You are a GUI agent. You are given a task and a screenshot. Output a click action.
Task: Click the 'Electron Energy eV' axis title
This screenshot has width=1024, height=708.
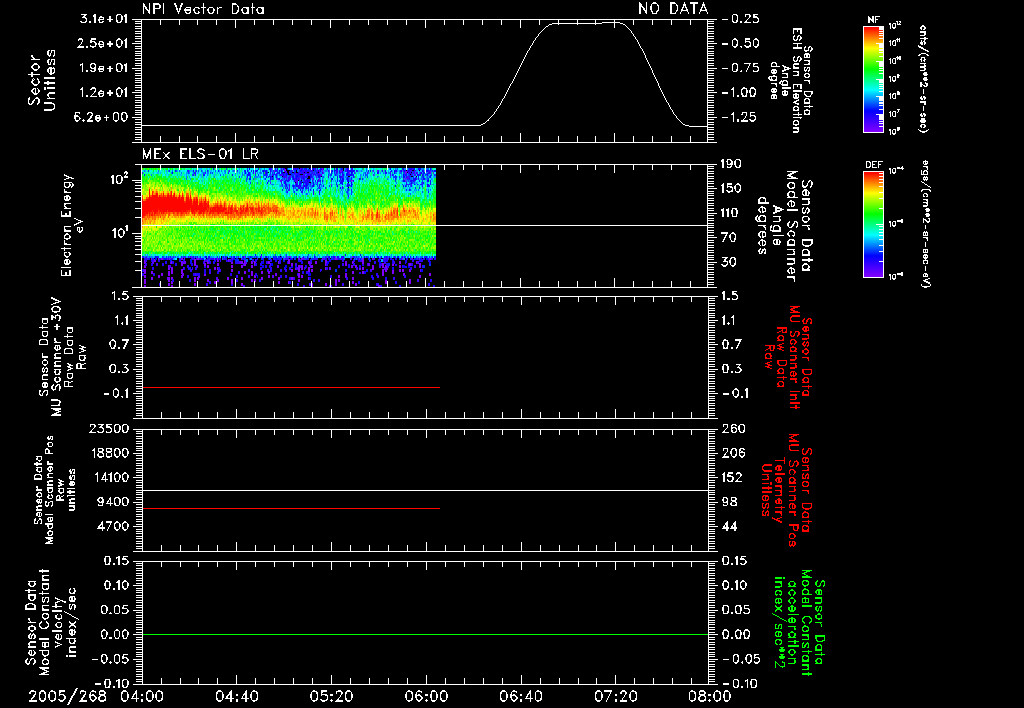click(x=71, y=226)
